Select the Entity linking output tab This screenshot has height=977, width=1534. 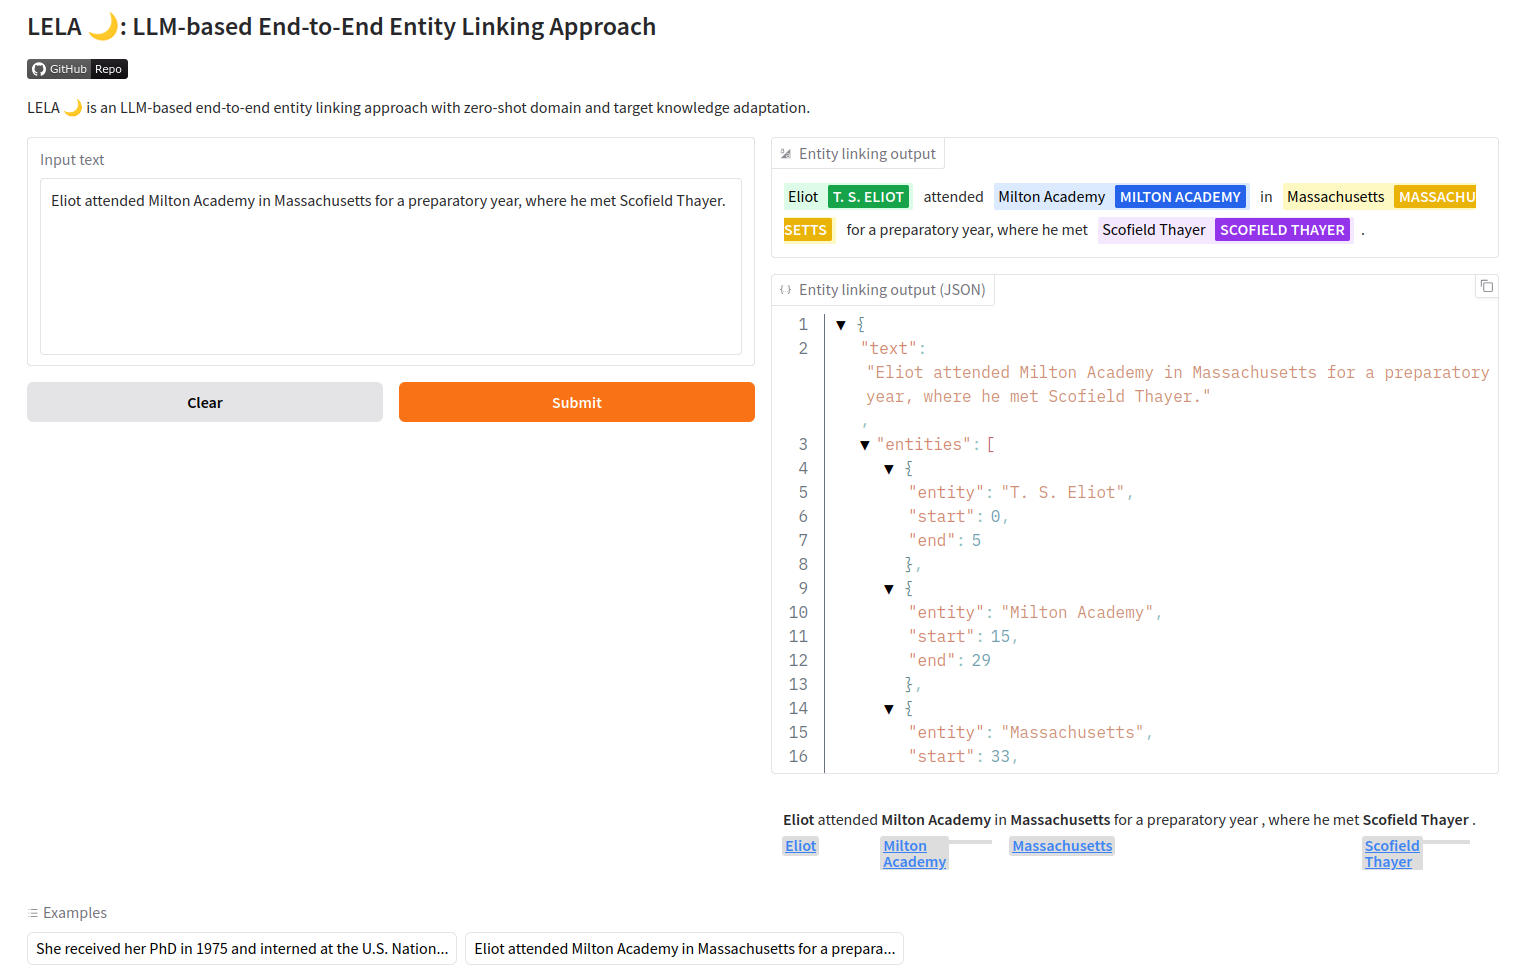click(867, 153)
